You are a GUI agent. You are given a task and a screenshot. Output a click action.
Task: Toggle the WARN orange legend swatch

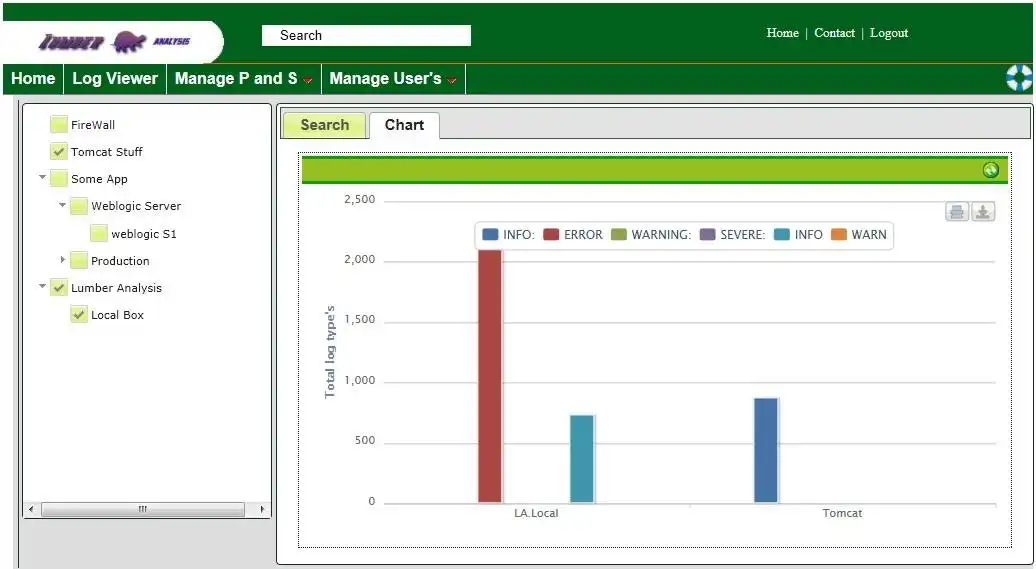(x=838, y=235)
